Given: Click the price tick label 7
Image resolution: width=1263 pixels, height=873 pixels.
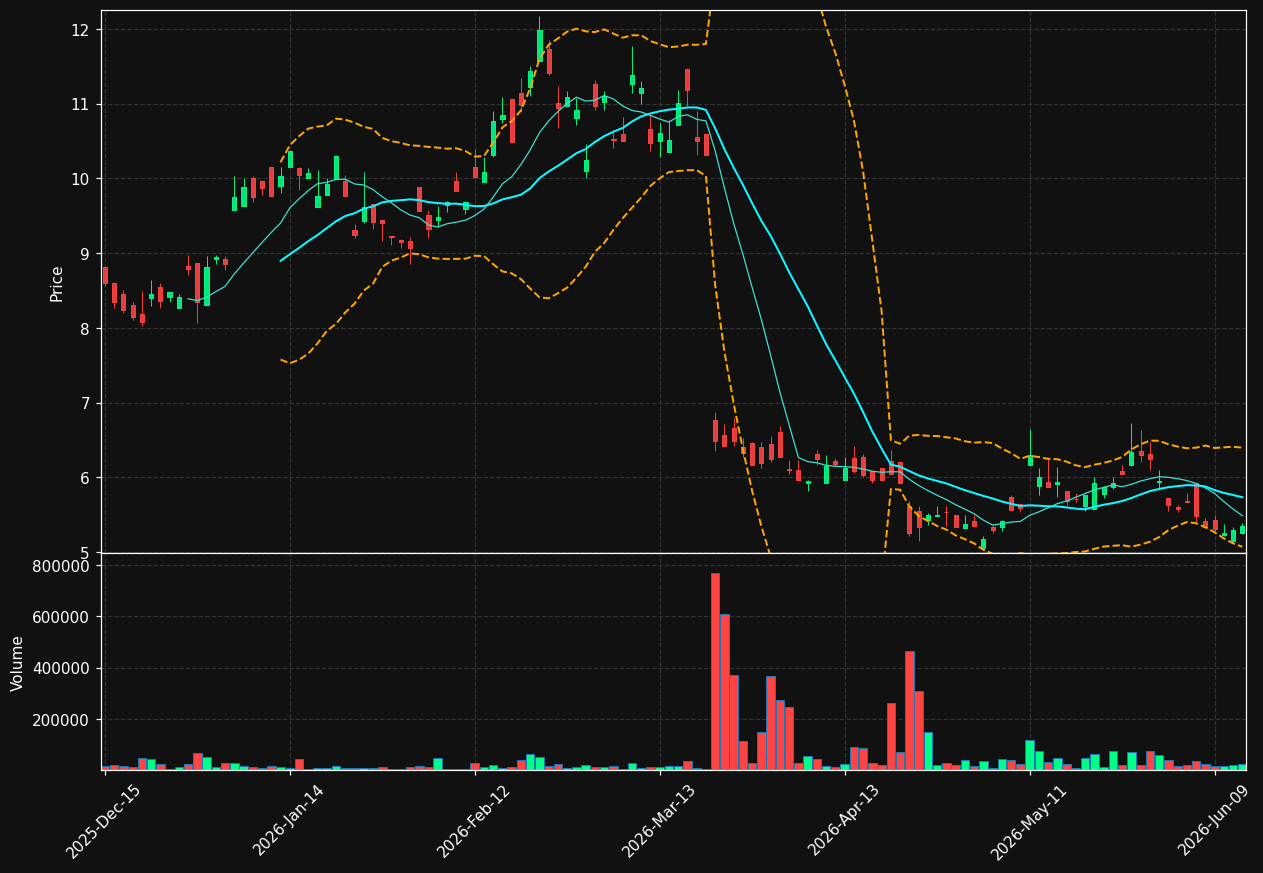Looking at the screenshot, I should pos(84,403).
